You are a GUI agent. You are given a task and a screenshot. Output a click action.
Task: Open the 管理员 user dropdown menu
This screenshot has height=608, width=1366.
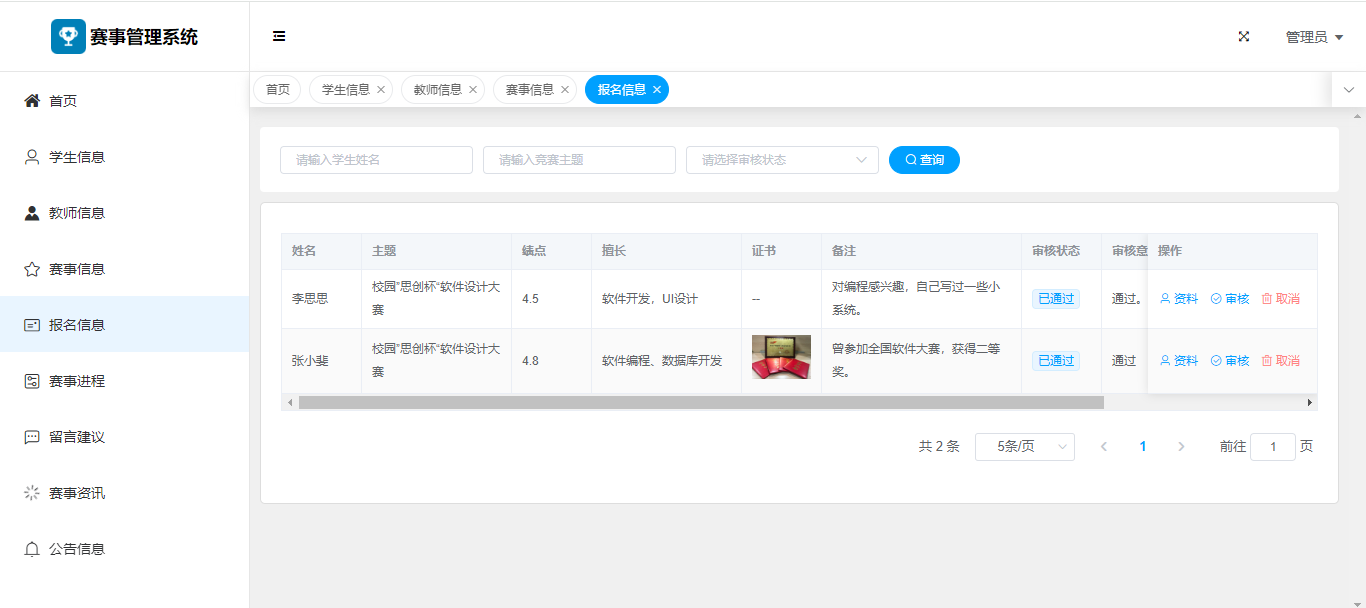pyautogui.click(x=1313, y=37)
